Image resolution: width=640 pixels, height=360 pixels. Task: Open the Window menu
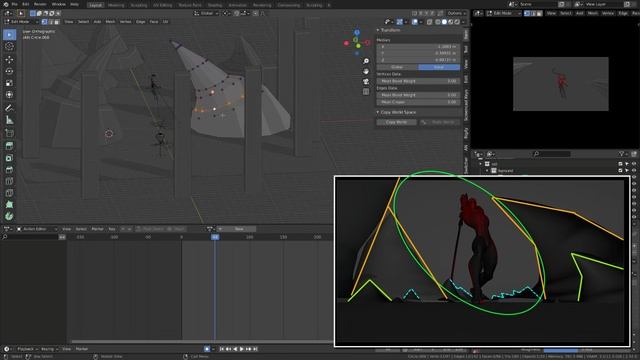tap(58, 4)
